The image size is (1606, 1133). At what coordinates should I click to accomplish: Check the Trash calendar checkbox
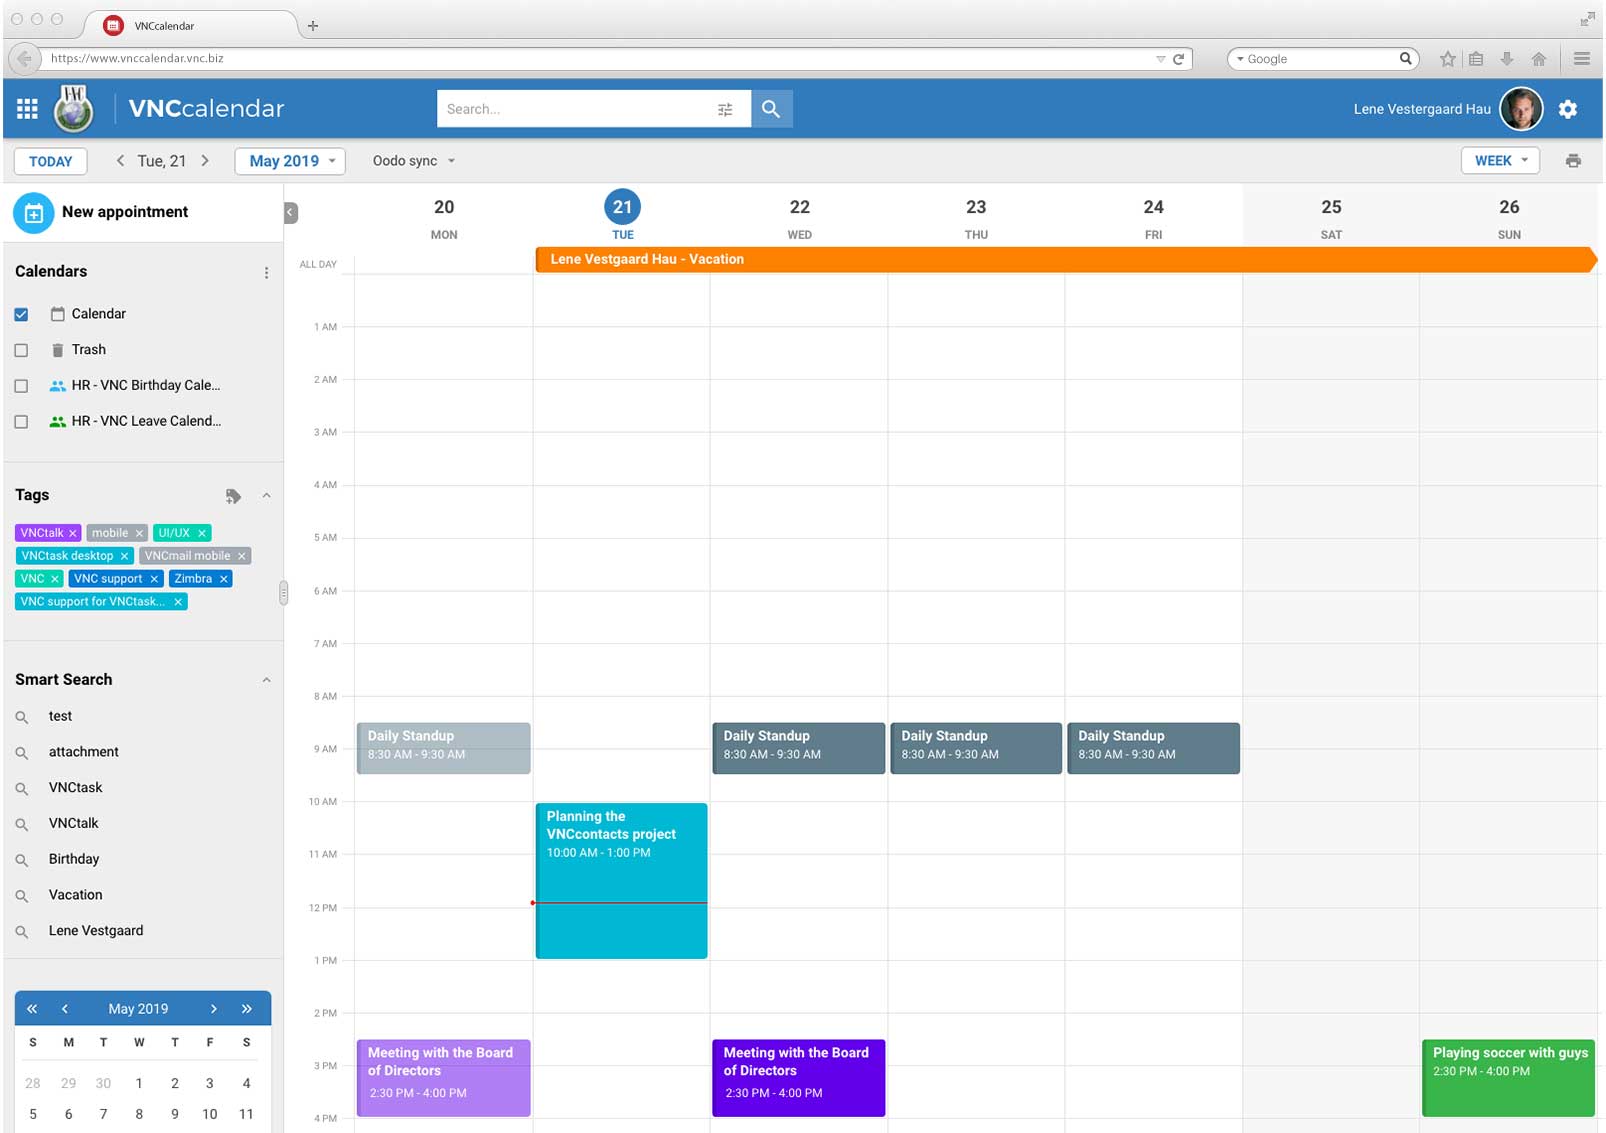[x=21, y=350]
